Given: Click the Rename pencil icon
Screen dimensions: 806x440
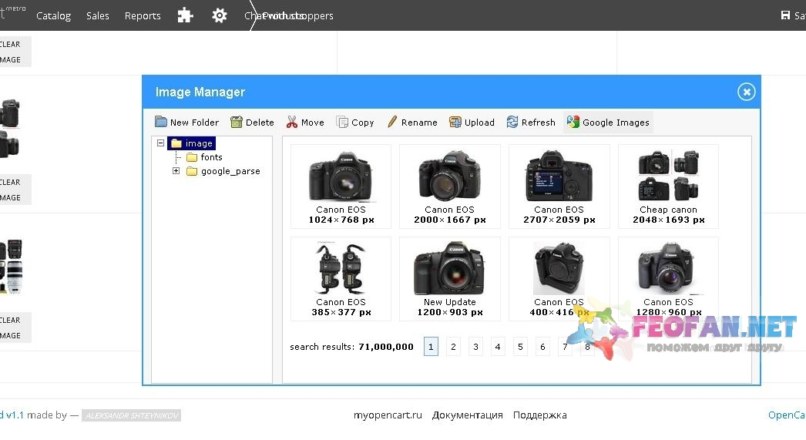Looking at the screenshot, I should (x=392, y=122).
